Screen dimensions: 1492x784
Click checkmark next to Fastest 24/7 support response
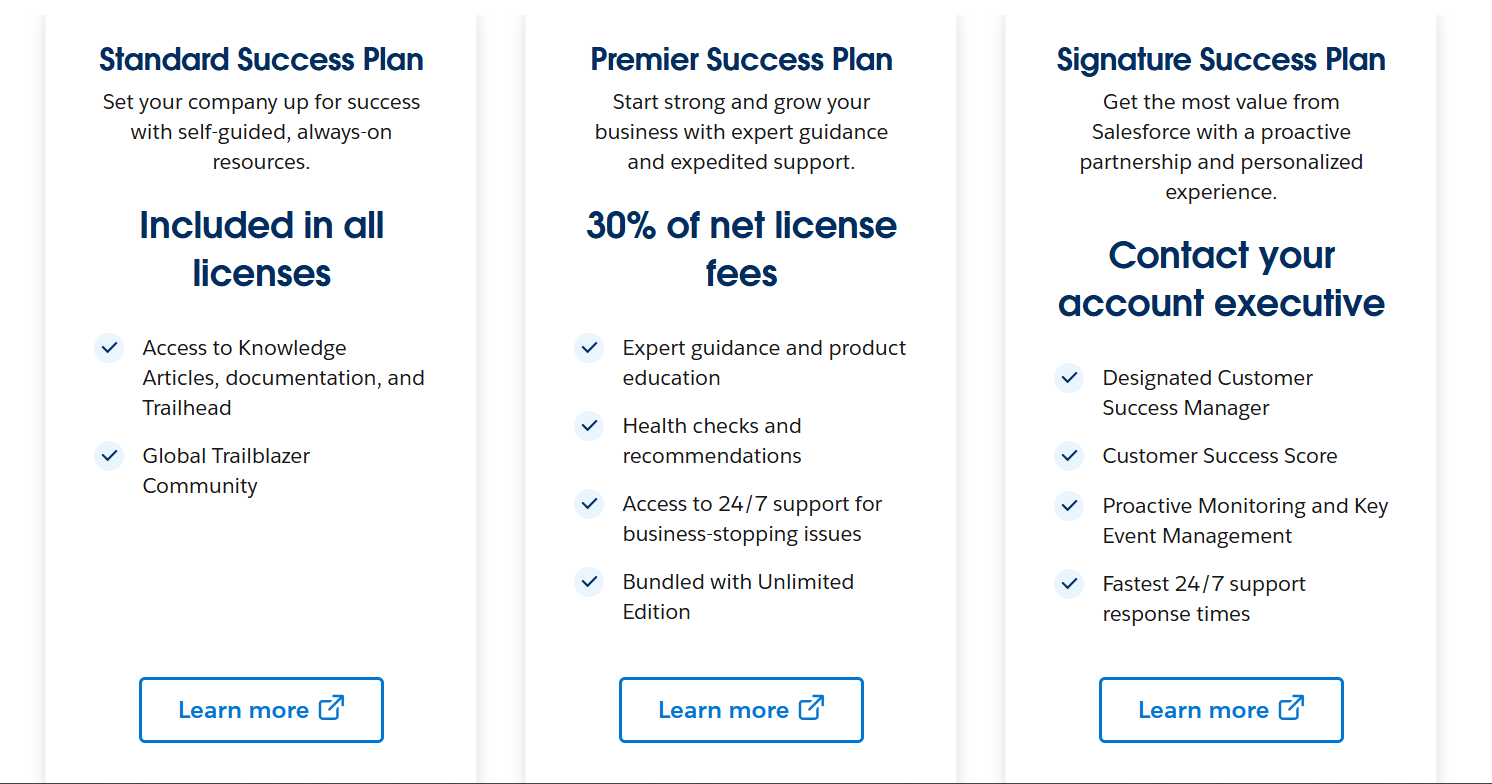coord(1069,584)
